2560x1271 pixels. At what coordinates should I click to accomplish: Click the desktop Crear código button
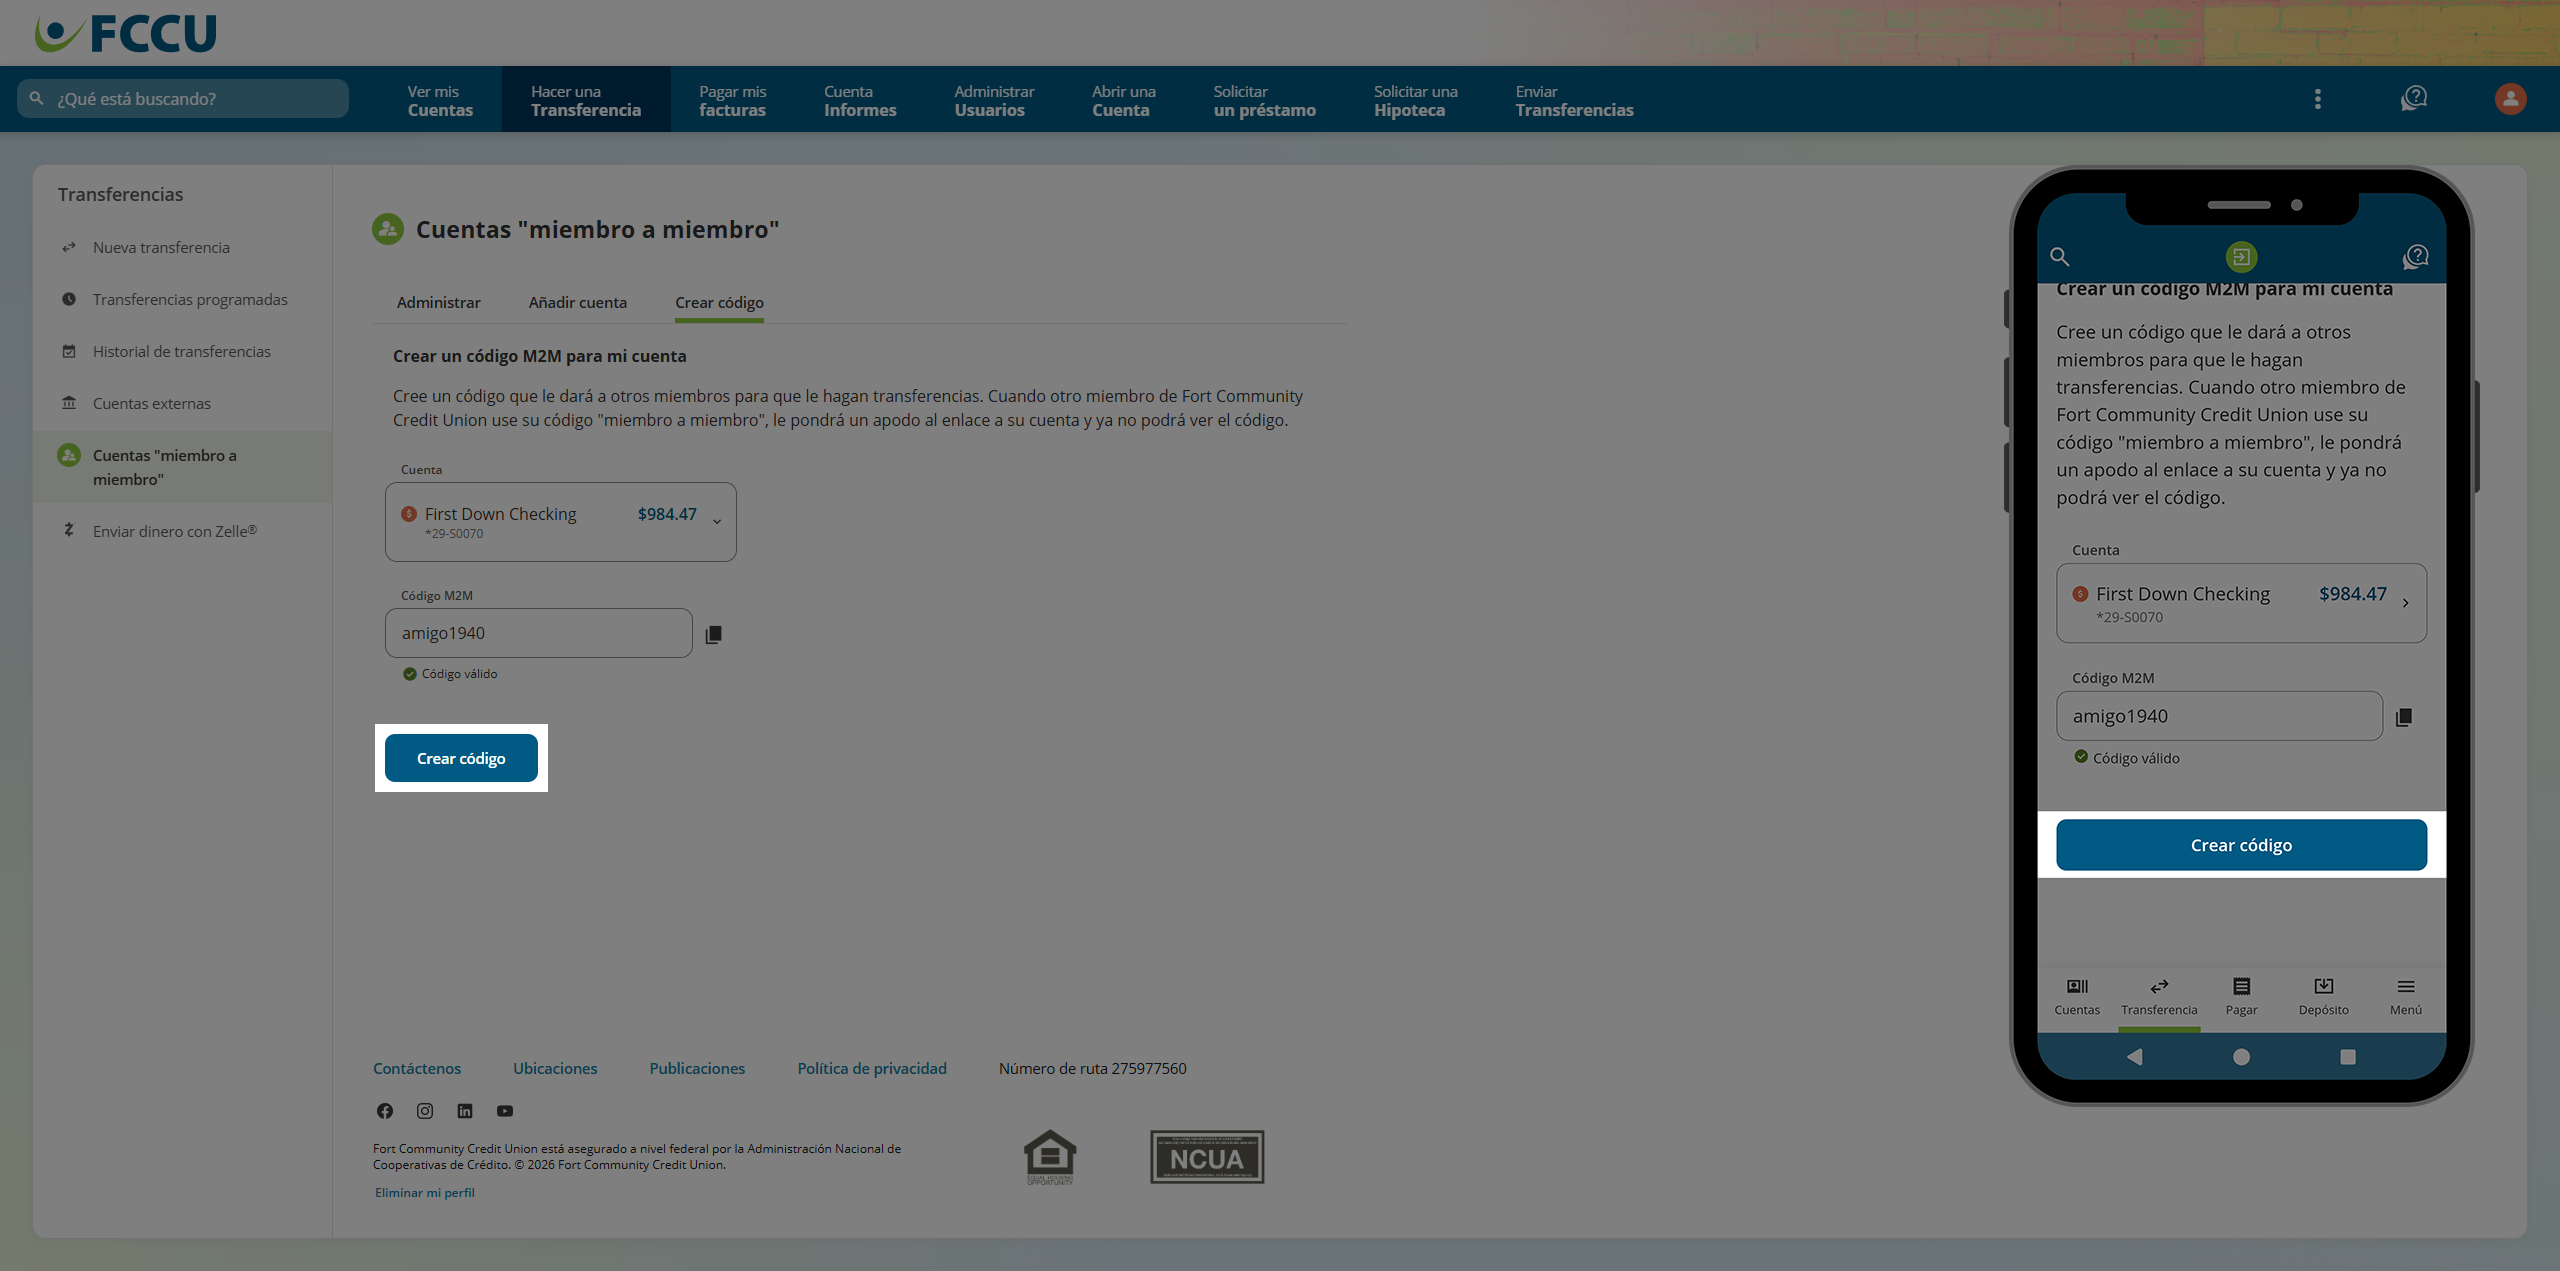tap(461, 758)
